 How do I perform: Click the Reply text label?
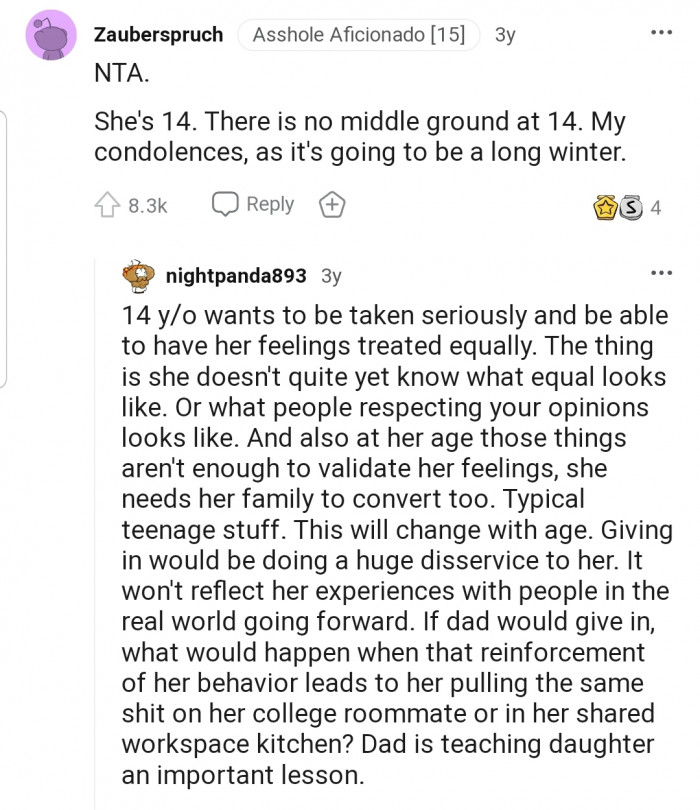click(270, 204)
